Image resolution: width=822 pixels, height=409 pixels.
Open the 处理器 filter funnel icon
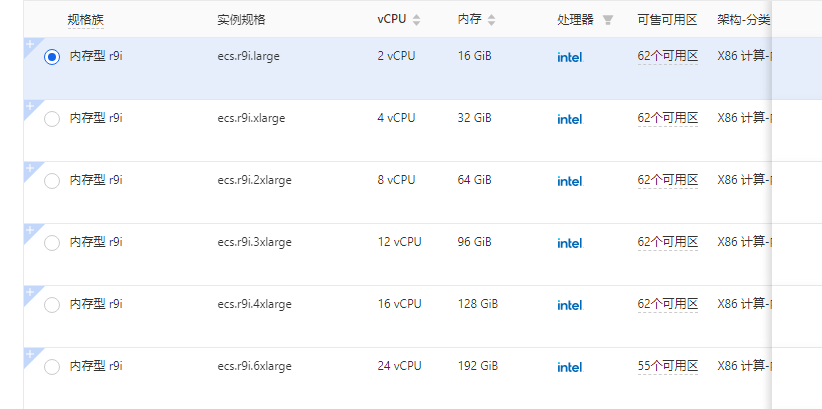(607, 20)
